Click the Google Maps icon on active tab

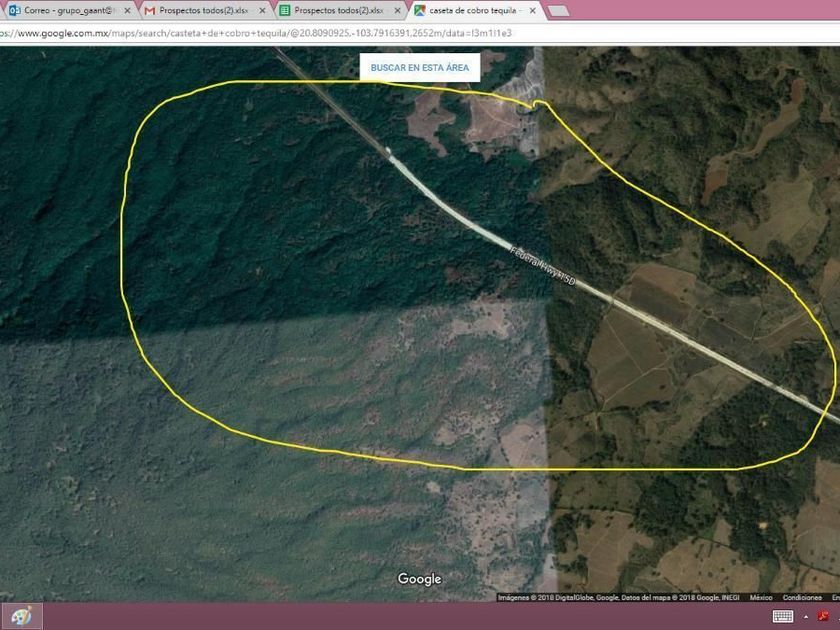tap(419, 10)
